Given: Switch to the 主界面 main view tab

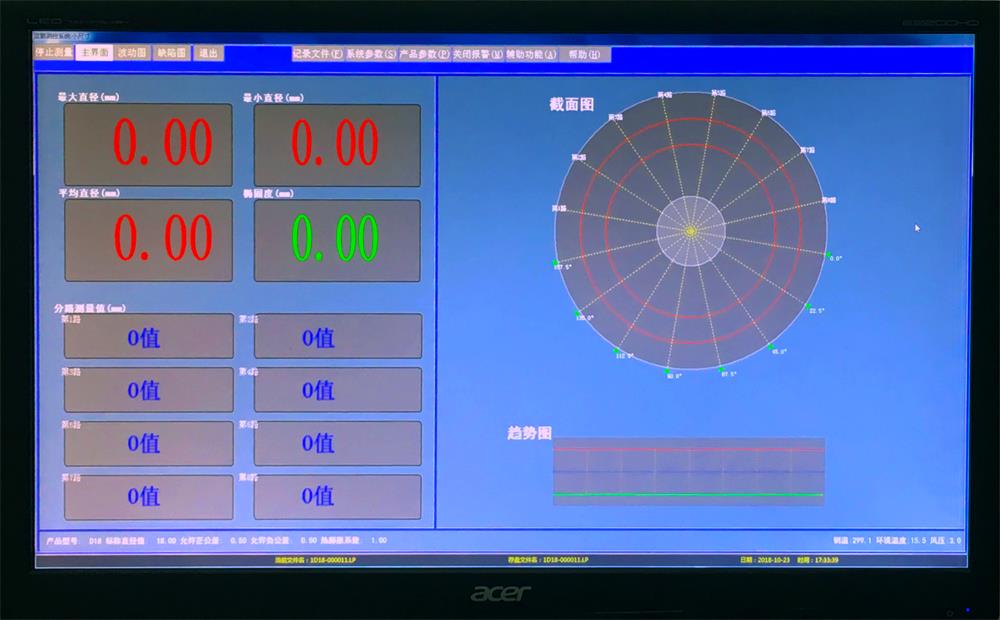Looking at the screenshot, I should pyautogui.click(x=94, y=53).
